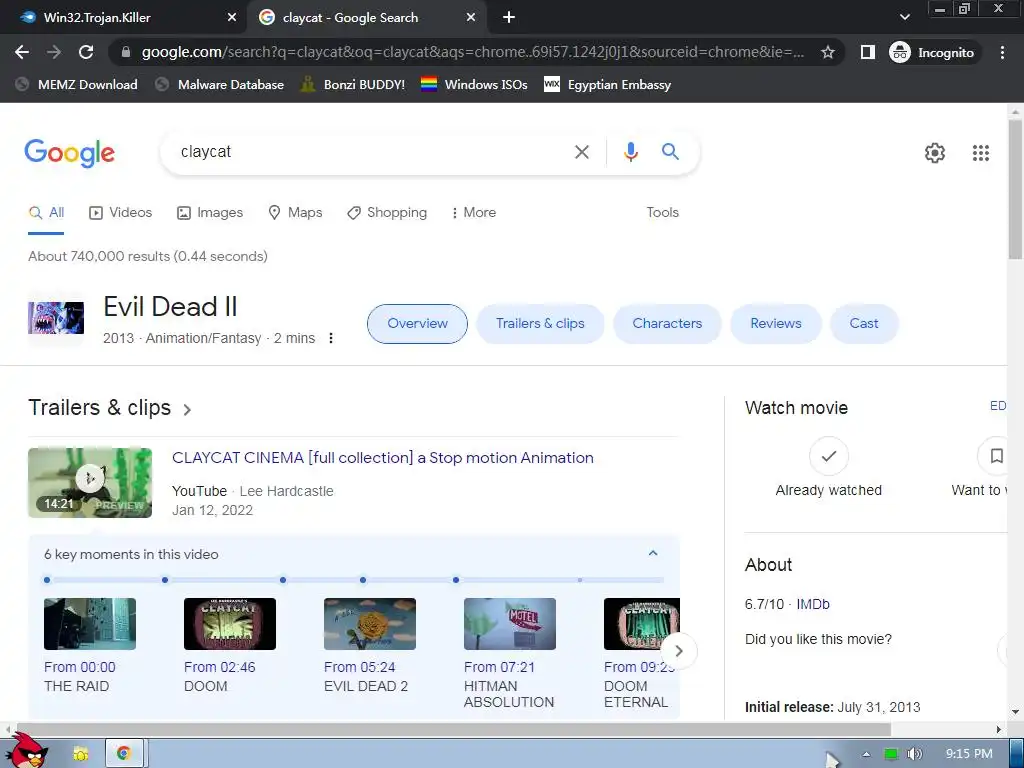This screenshot has width=1024, height=768.
Task: Click into the claycat search box
Action: [x=366, y=152]
